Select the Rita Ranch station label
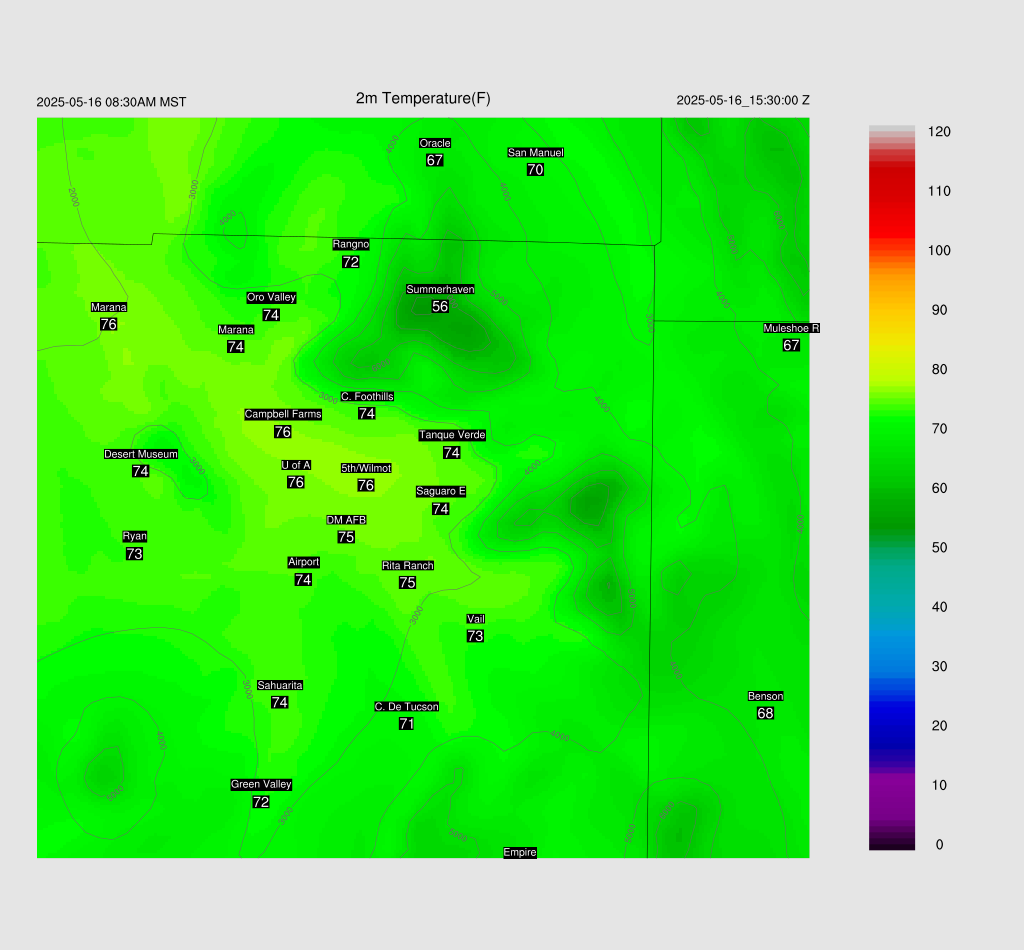This screenshot has height=950, width=1024. [x=408, y=566]
